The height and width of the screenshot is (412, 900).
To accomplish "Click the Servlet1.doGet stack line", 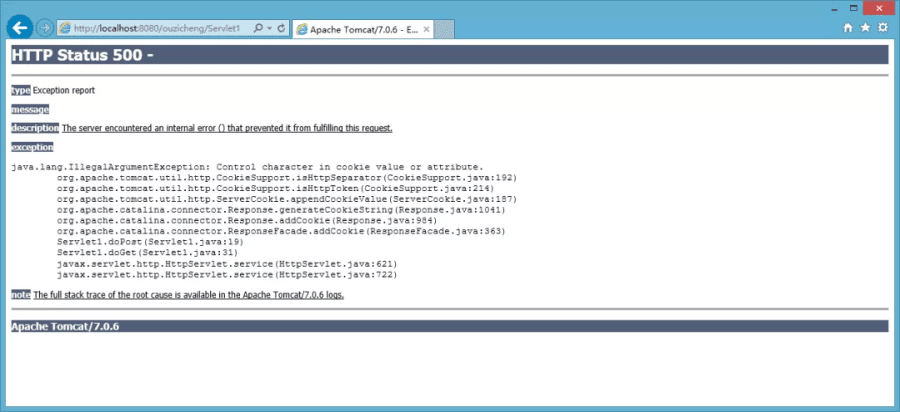I will (x=148, y=252).
